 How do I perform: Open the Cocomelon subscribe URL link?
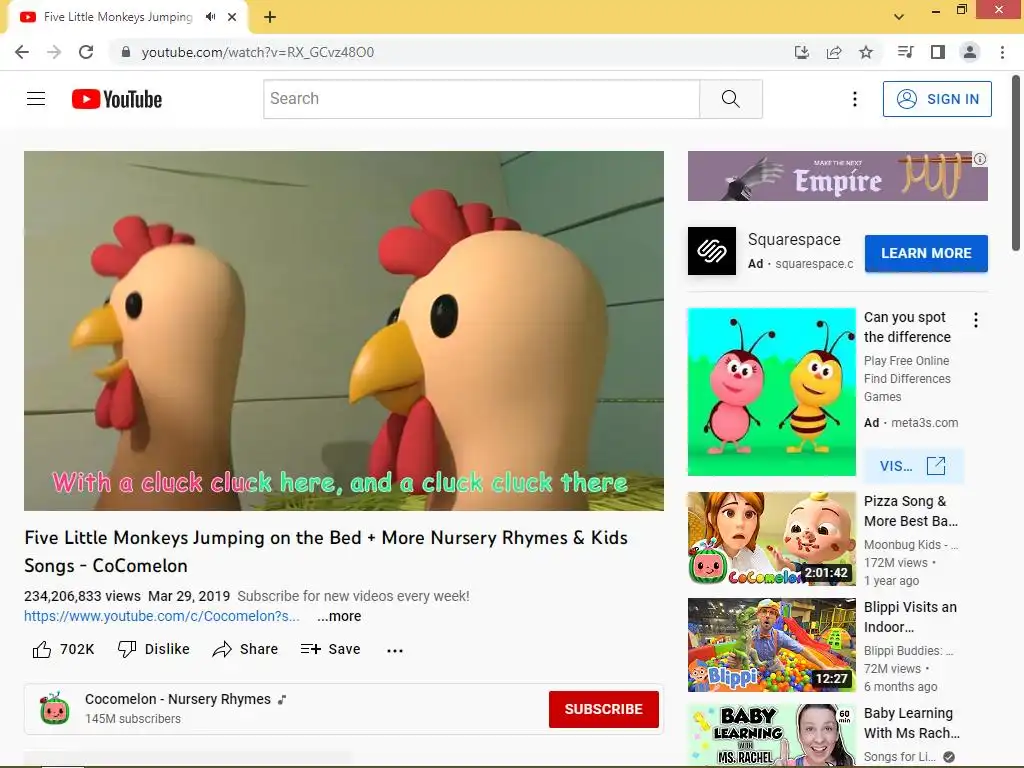coord(162,616)
